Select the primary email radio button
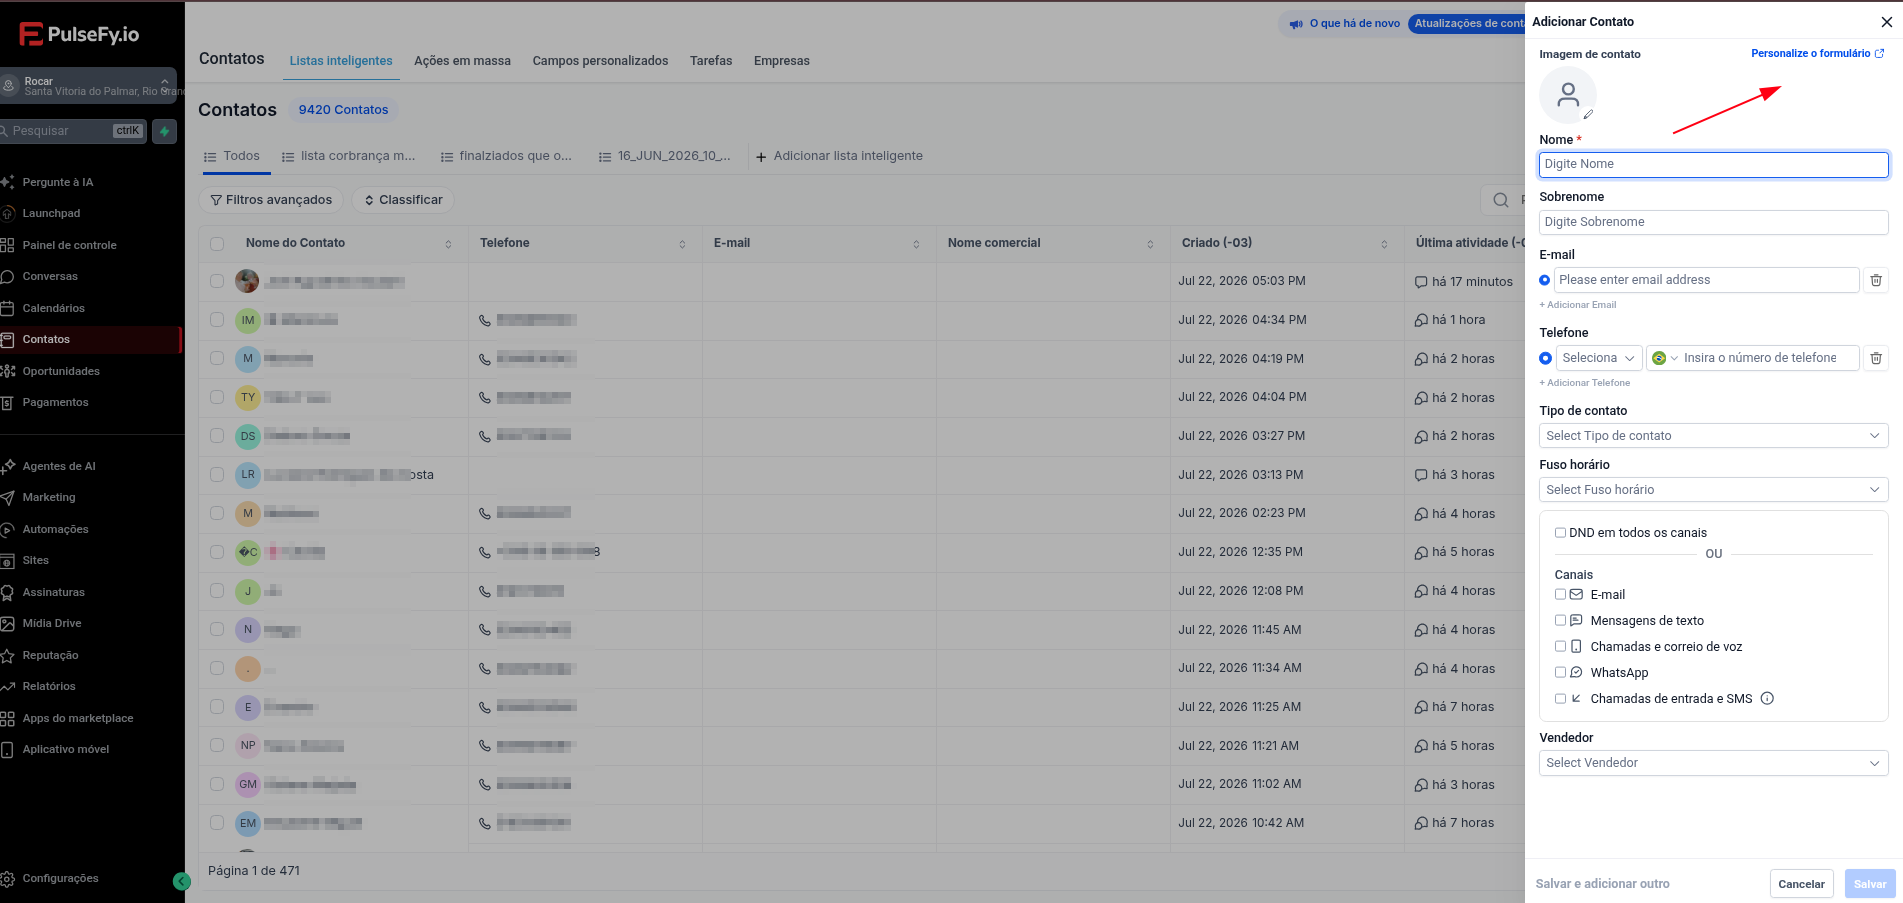This screenshot has height=903, width=1903. point(1545,280)
